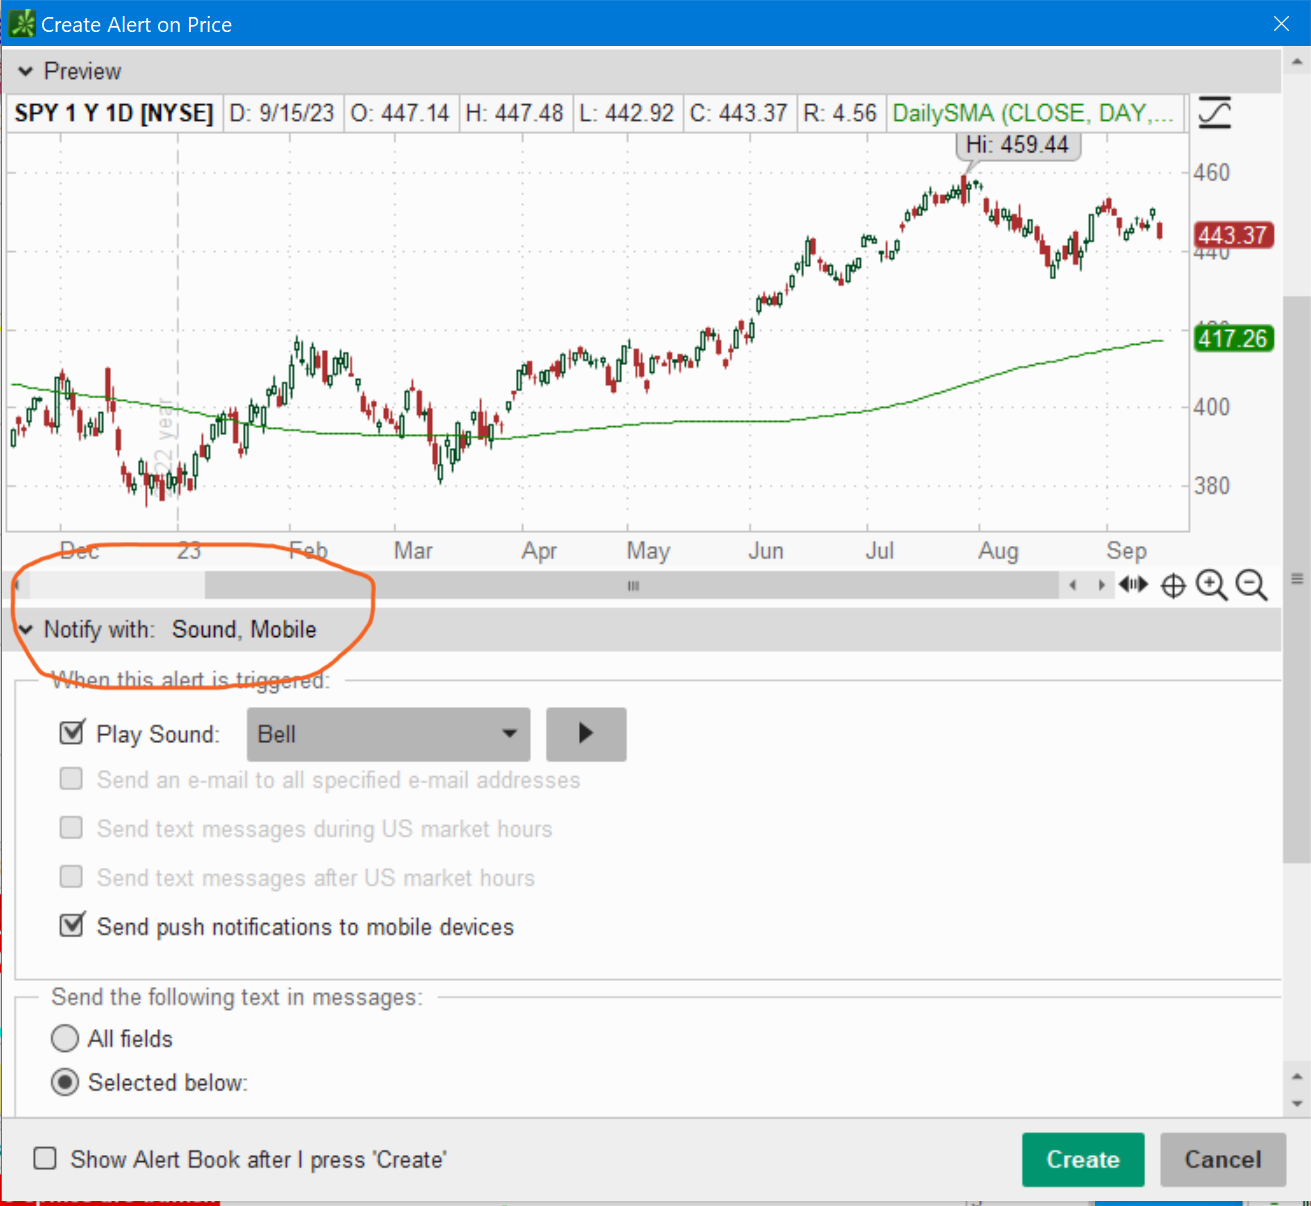The image size is (1311, 1206).
Task: Click the R: 4.56 range value
Action: 840,113
